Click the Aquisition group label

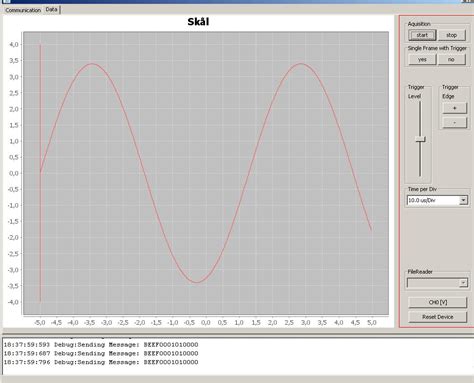(419, 24)
